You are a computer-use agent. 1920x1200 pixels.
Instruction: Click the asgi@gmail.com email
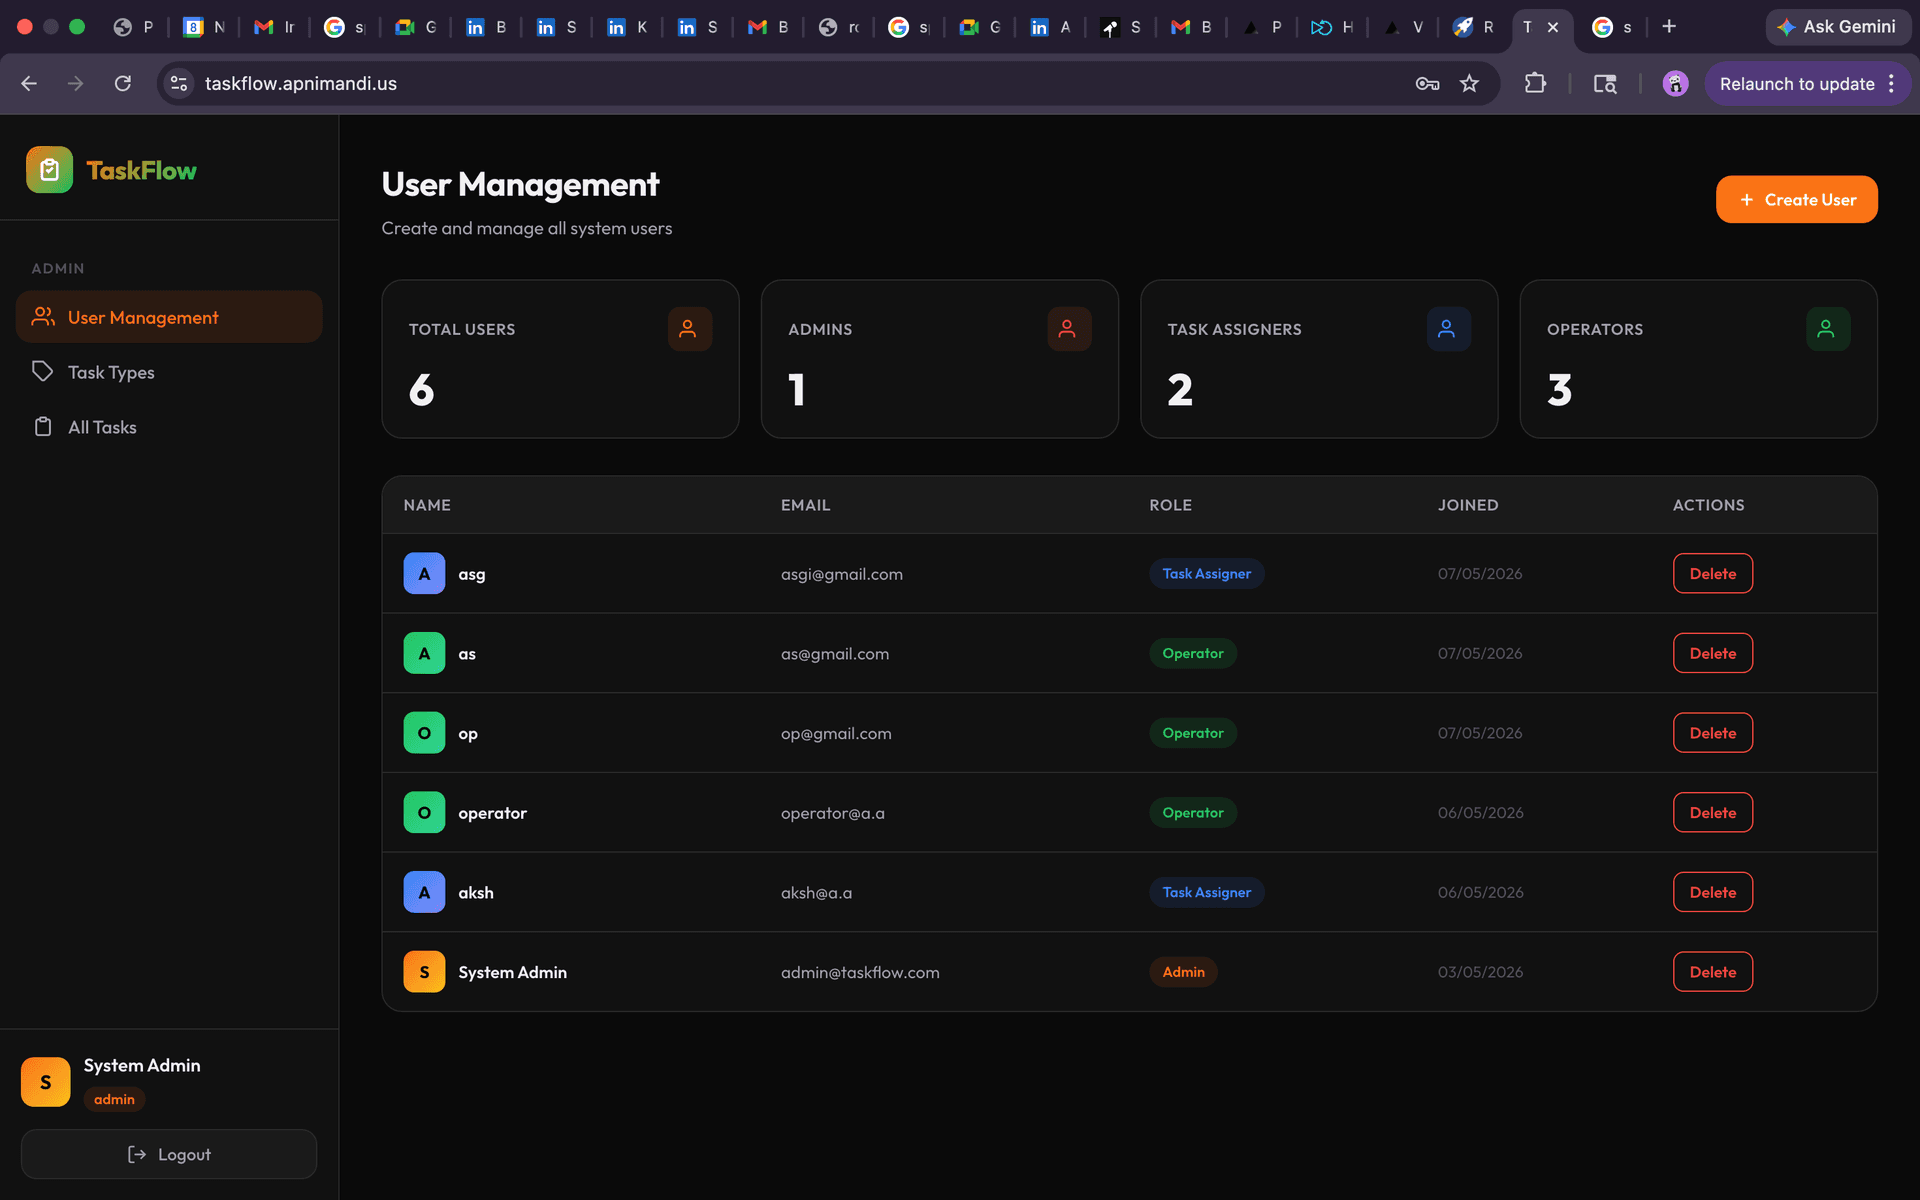[x=841, y=574]
